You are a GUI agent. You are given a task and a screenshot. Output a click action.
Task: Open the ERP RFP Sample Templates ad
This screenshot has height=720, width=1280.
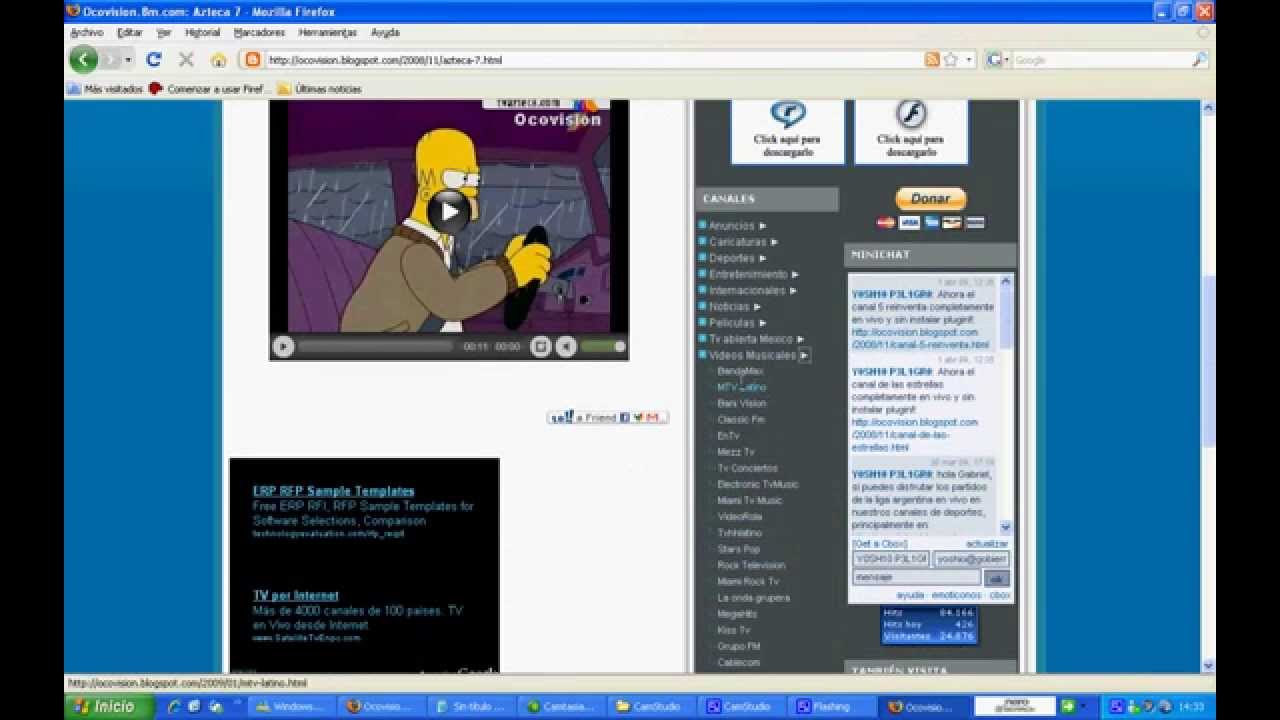[333, 491]
